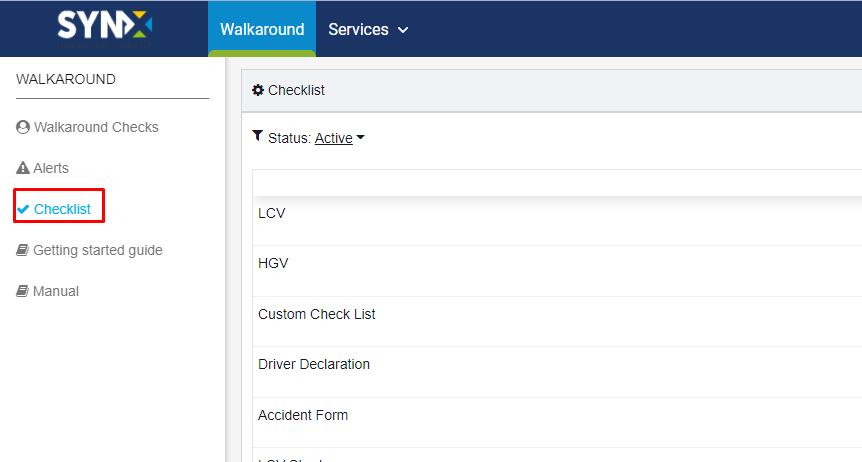Open the Manual link
The image size is (862, 462).
56,292
